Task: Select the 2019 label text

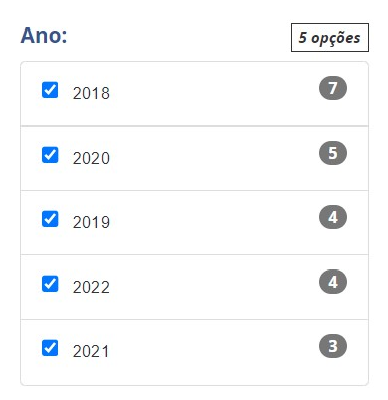Action: coord(91,222)
